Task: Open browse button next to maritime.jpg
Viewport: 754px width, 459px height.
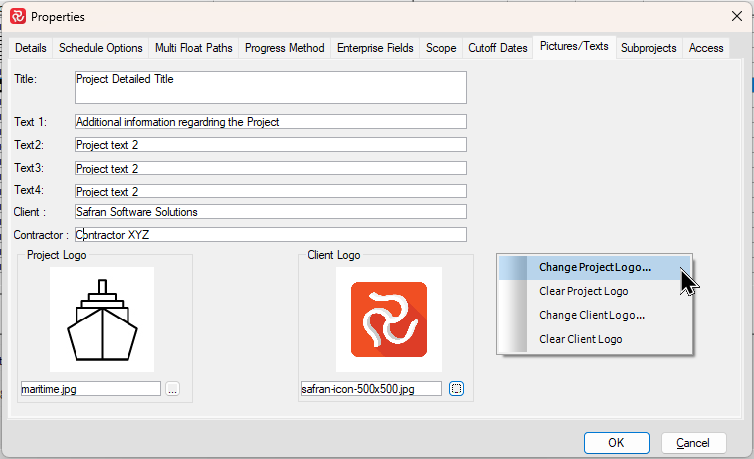Action: point(172,389)
